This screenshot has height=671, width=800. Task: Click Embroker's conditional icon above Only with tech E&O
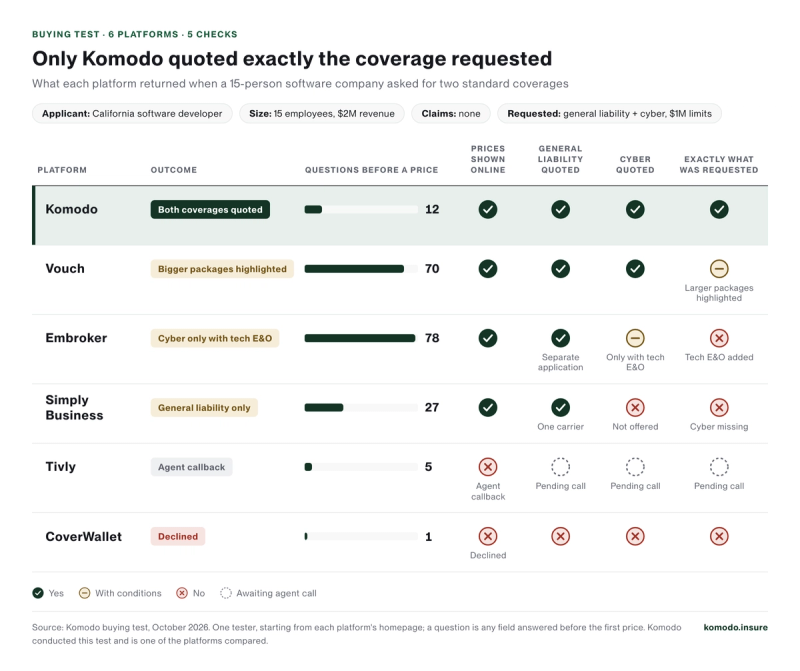click(635, 338)
